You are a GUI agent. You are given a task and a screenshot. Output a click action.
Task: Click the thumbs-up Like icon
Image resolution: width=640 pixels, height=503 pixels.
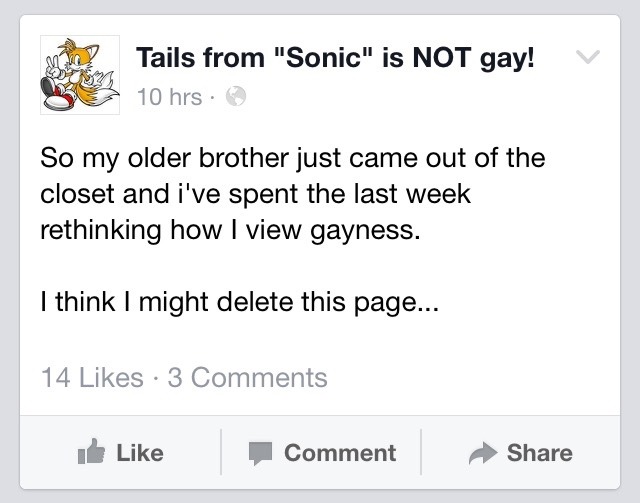92,453
